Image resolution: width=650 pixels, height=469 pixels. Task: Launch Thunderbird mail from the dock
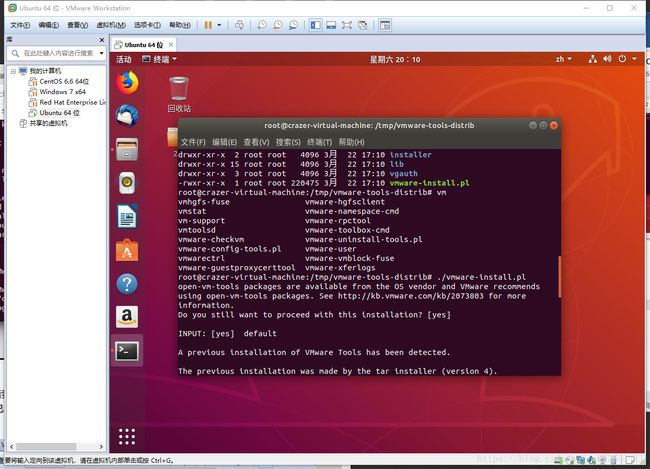point(127,116)
